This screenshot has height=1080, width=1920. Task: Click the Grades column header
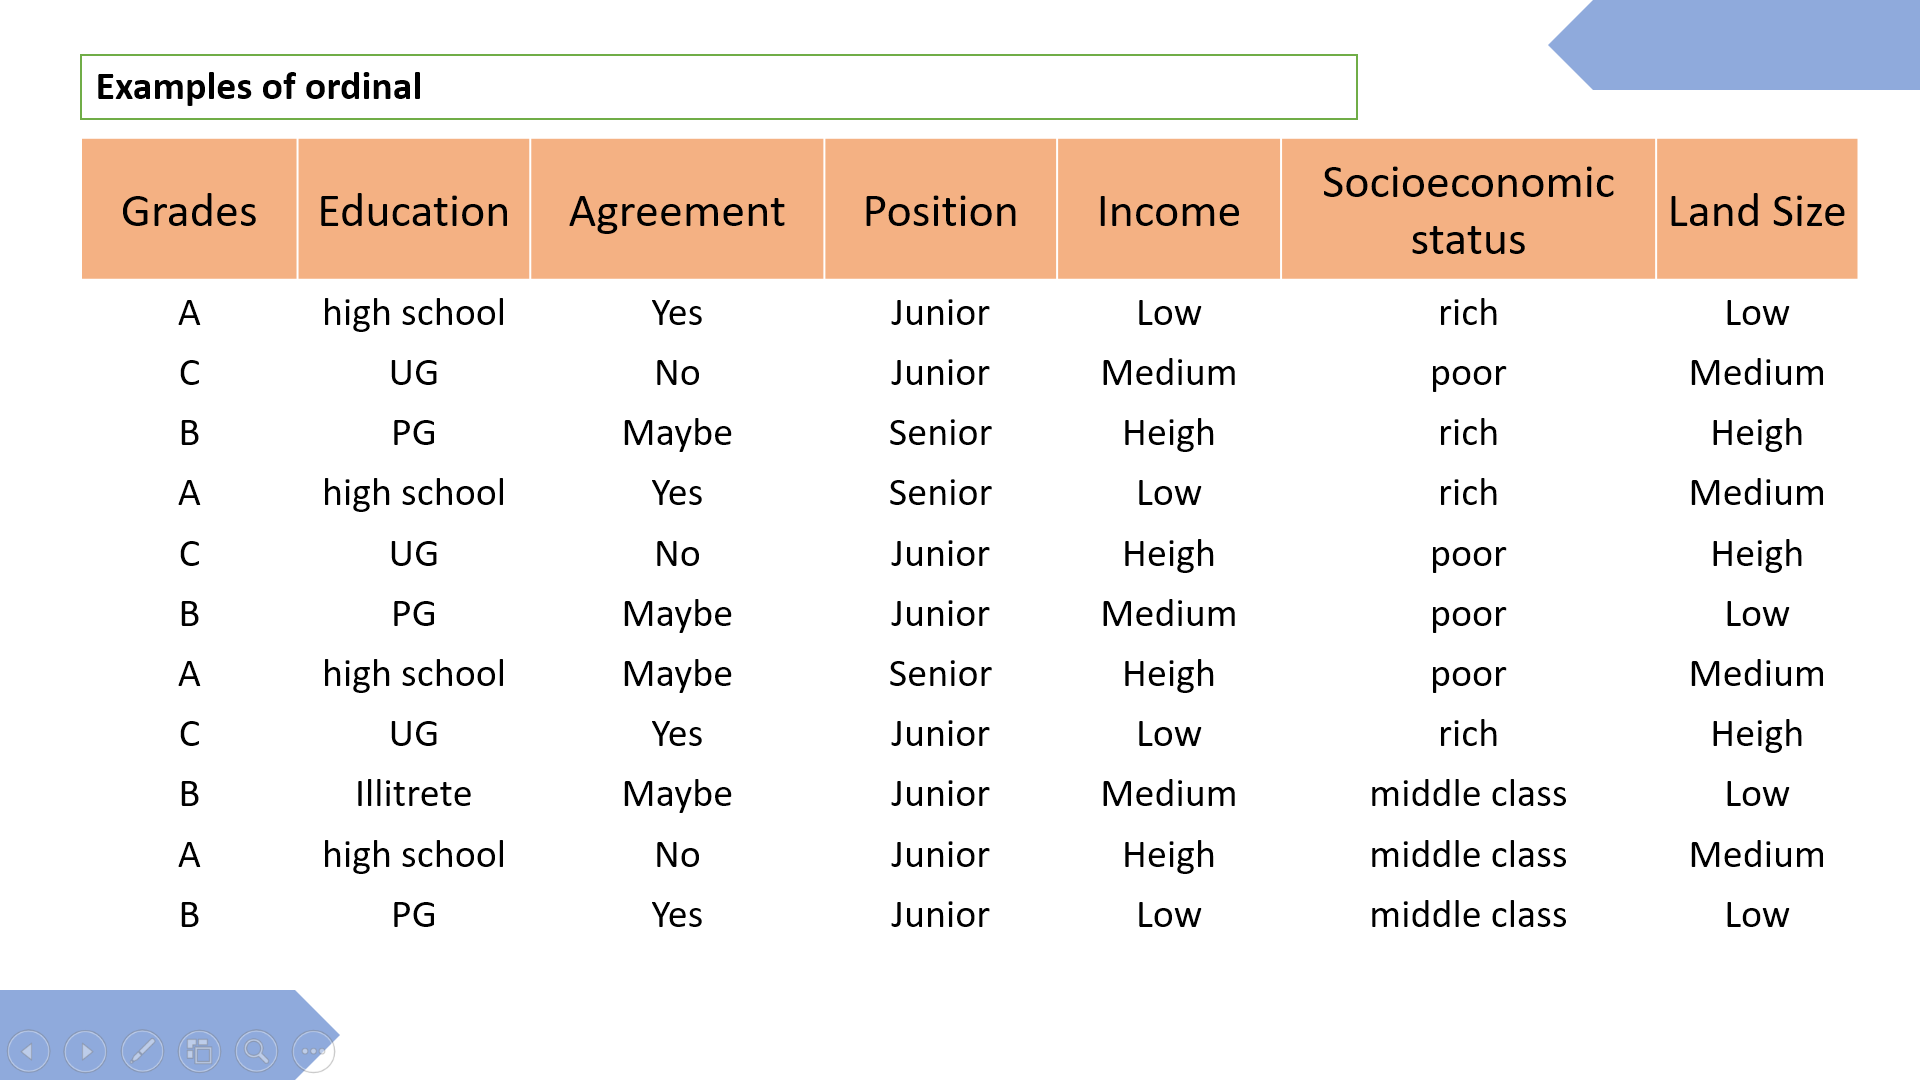(x=189, y=210)
